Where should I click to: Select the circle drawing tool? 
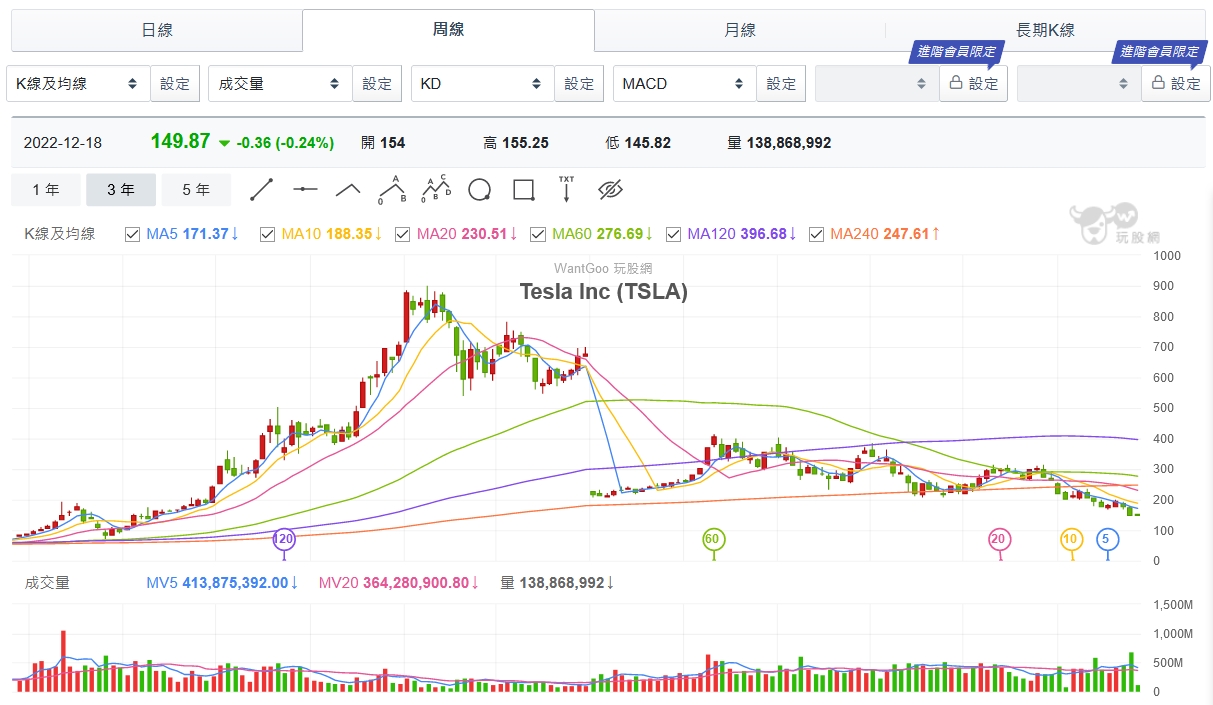[x=479, y=189]
